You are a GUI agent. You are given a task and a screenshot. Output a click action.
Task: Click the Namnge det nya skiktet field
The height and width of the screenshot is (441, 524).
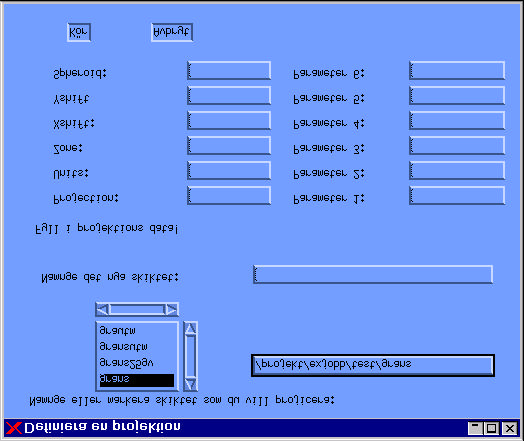click(373, 275)
